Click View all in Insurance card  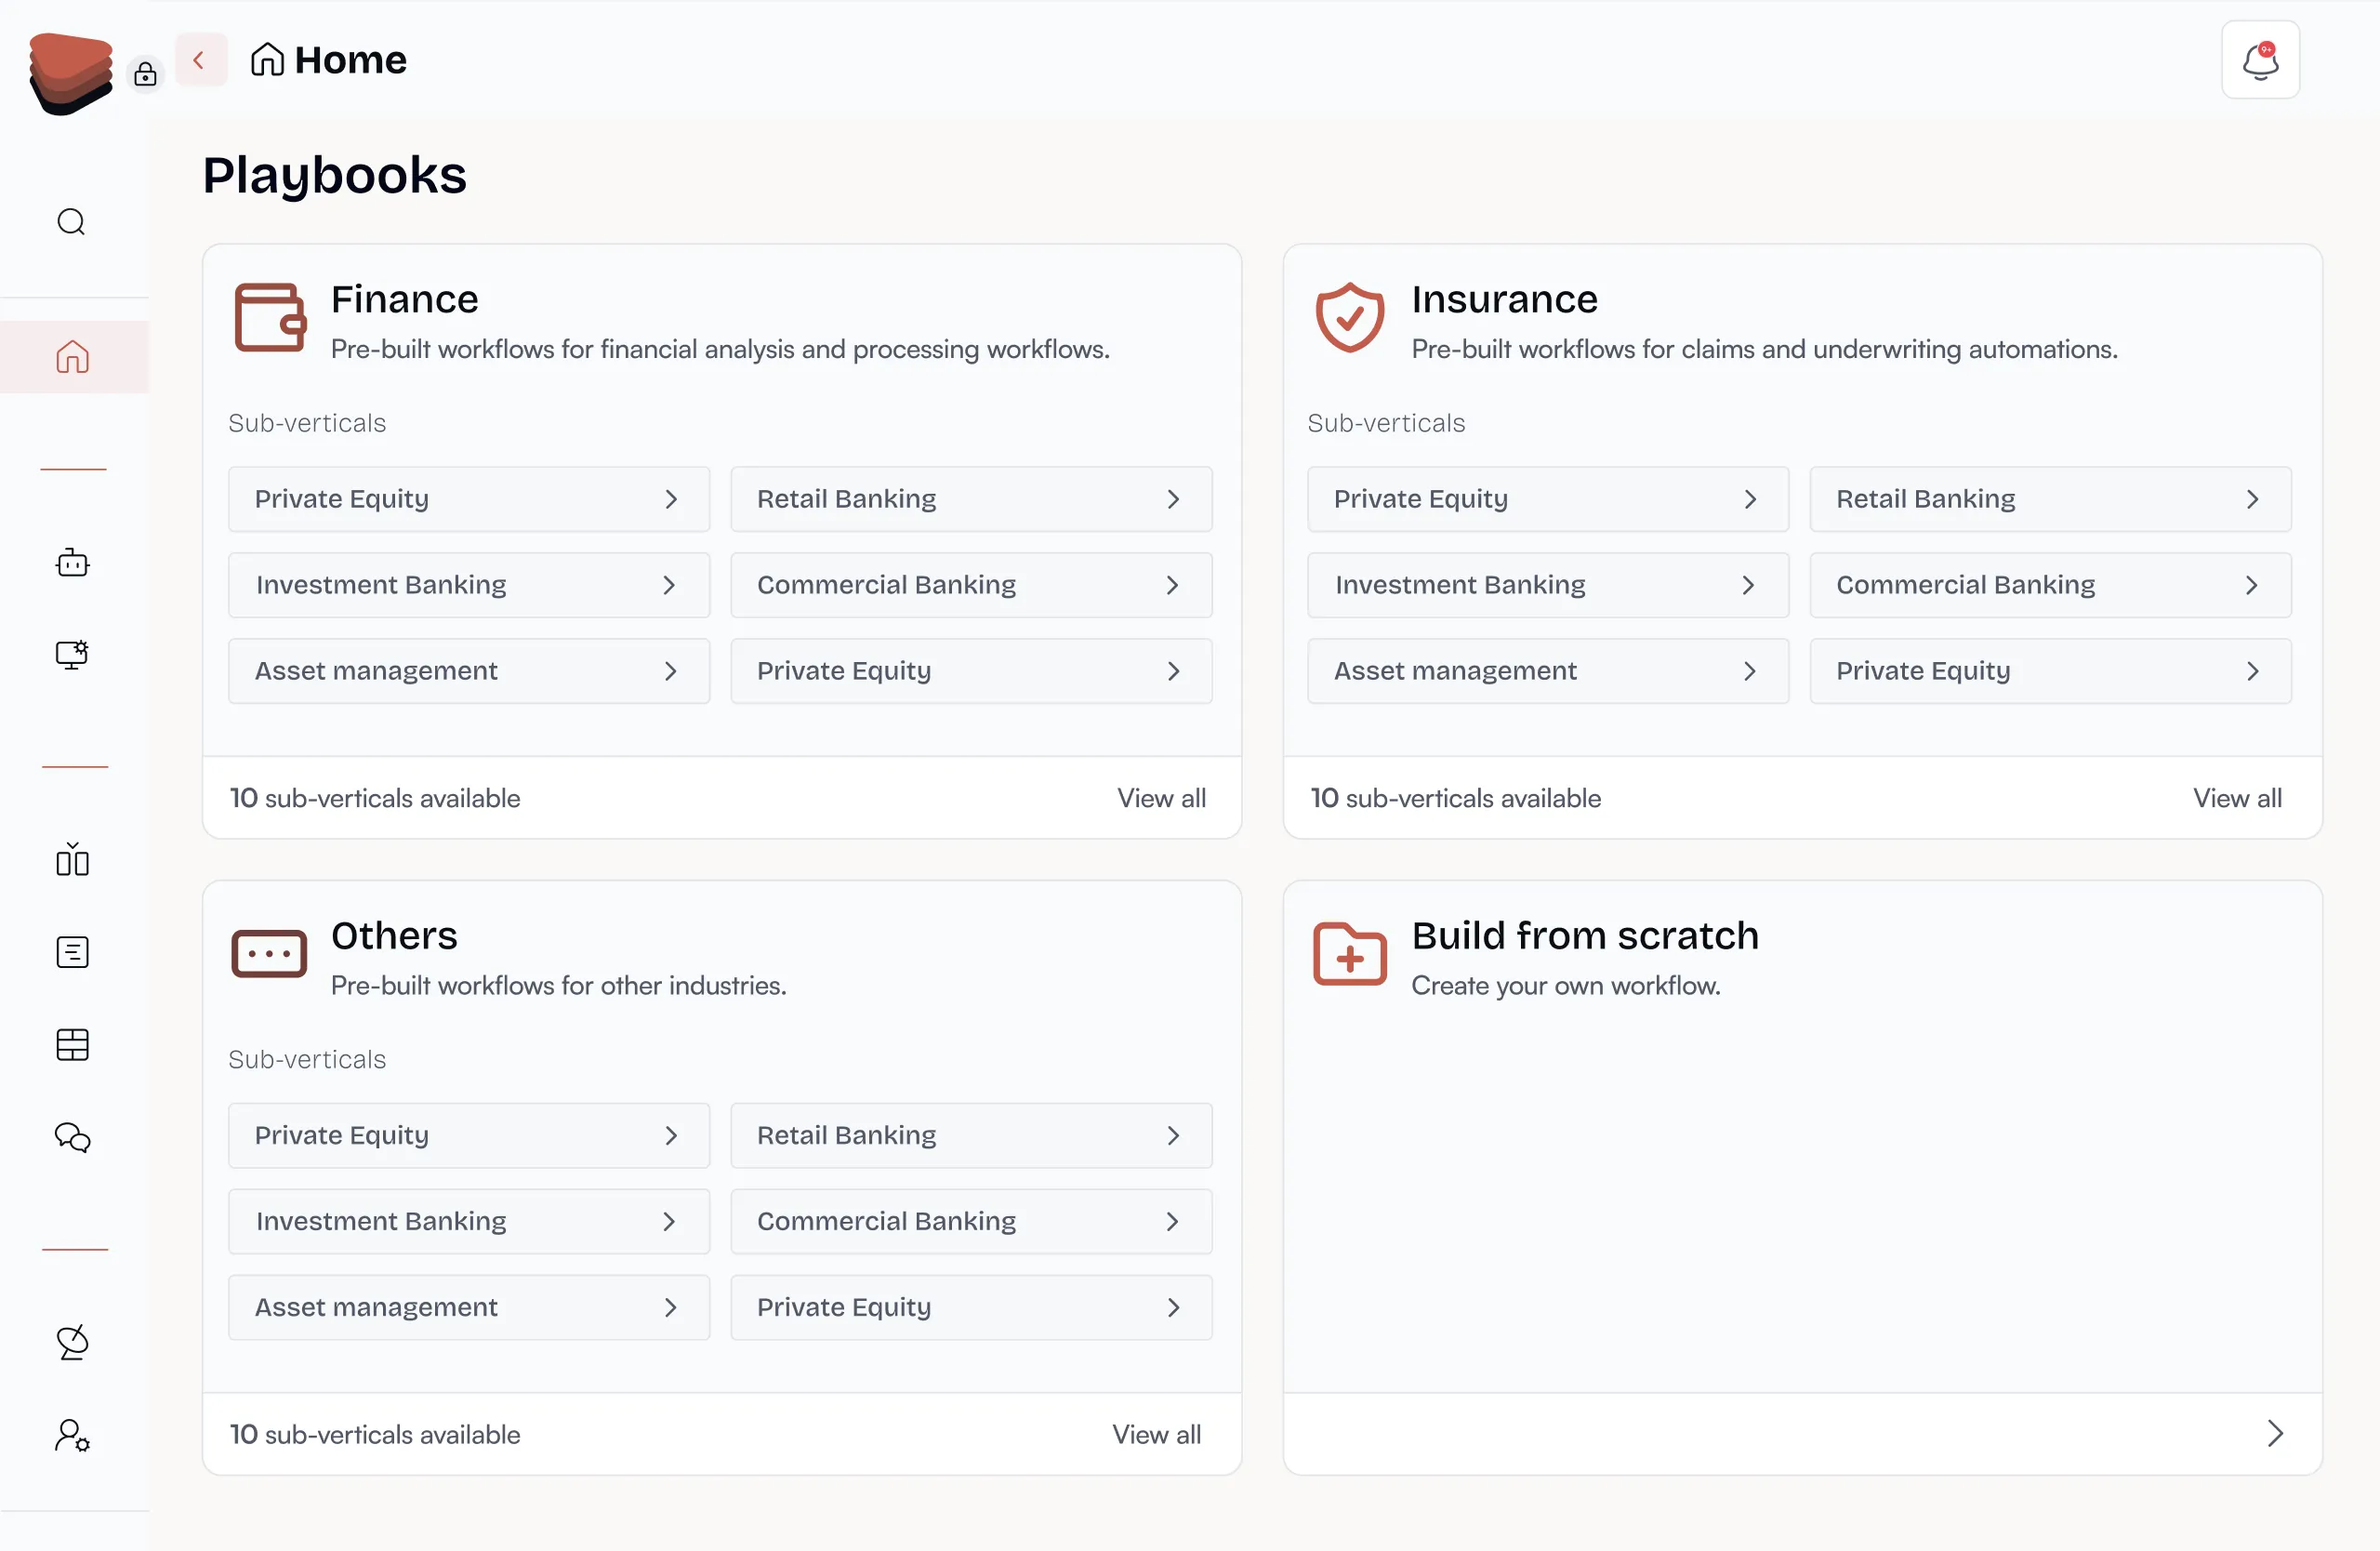tap(2237, 798)
